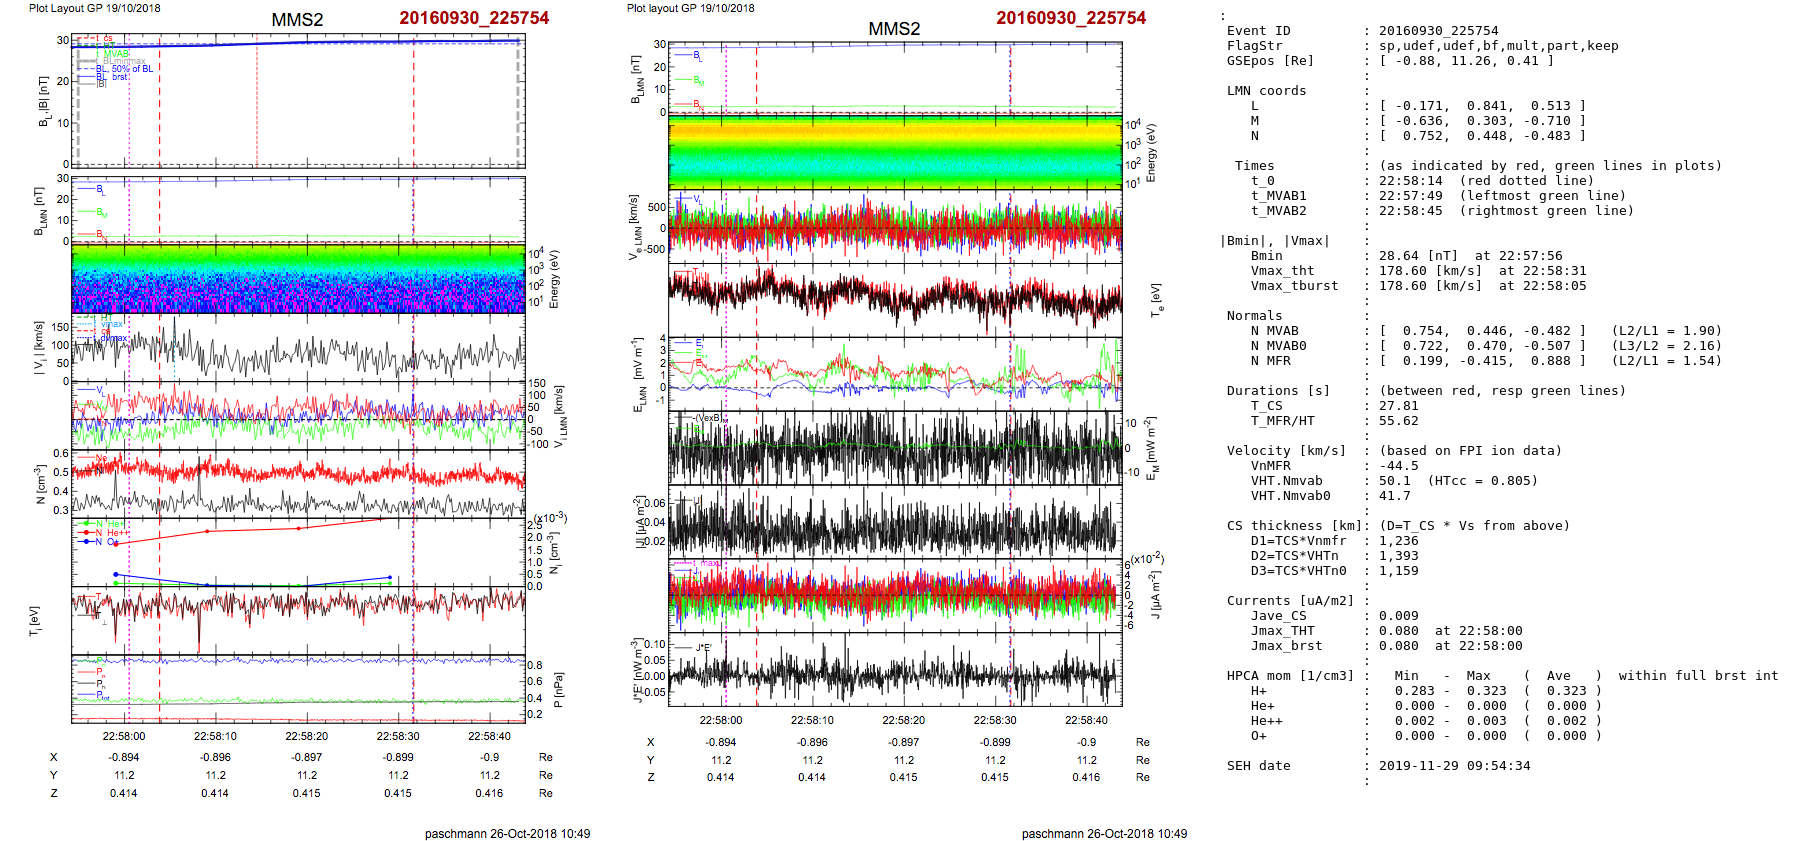The height and width of the screenshot is (841, 1804).
Task: Click the Plot Layout GP header above the left plot
Action: [x=94, y=8]
